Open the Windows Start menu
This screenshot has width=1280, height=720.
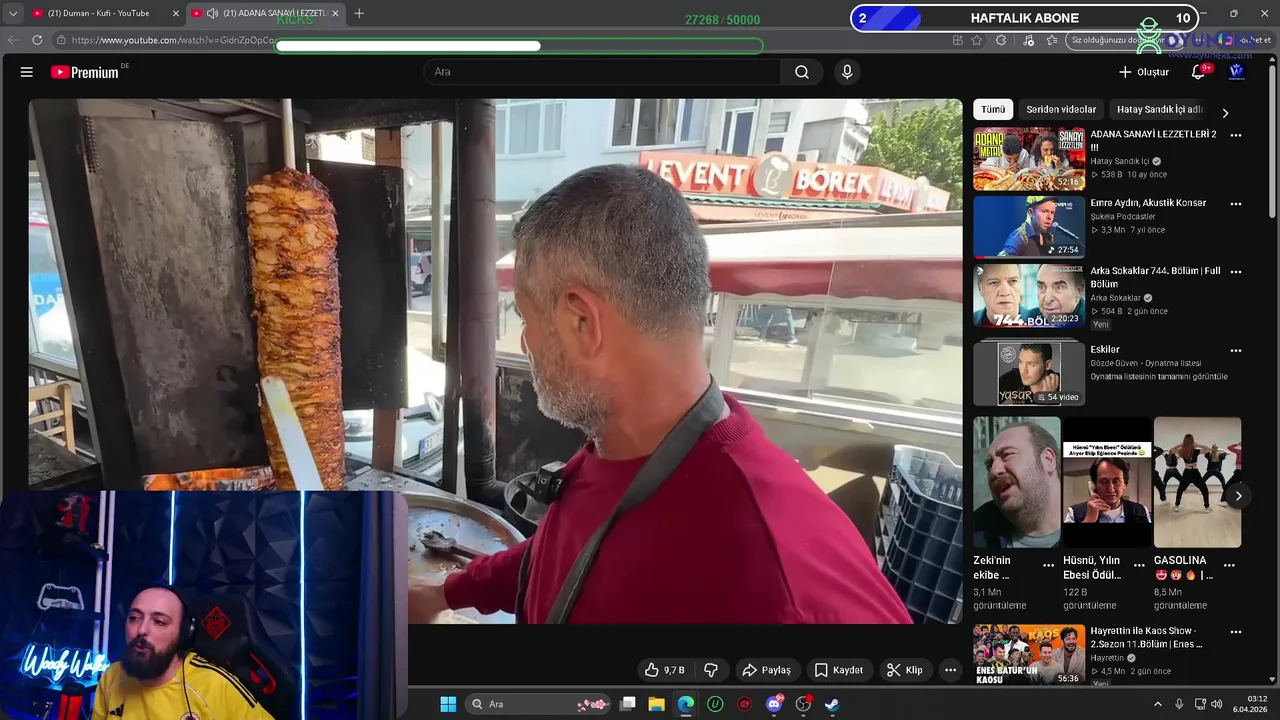(448, 704)
